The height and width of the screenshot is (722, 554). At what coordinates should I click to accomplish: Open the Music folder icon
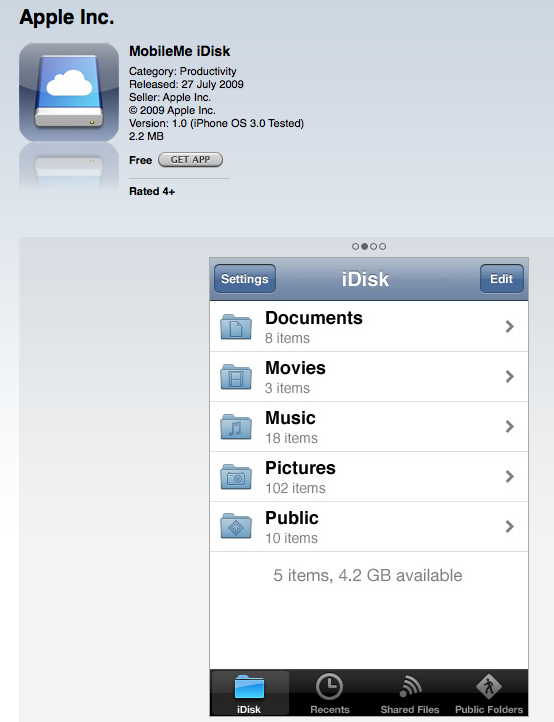coord(236,426)
